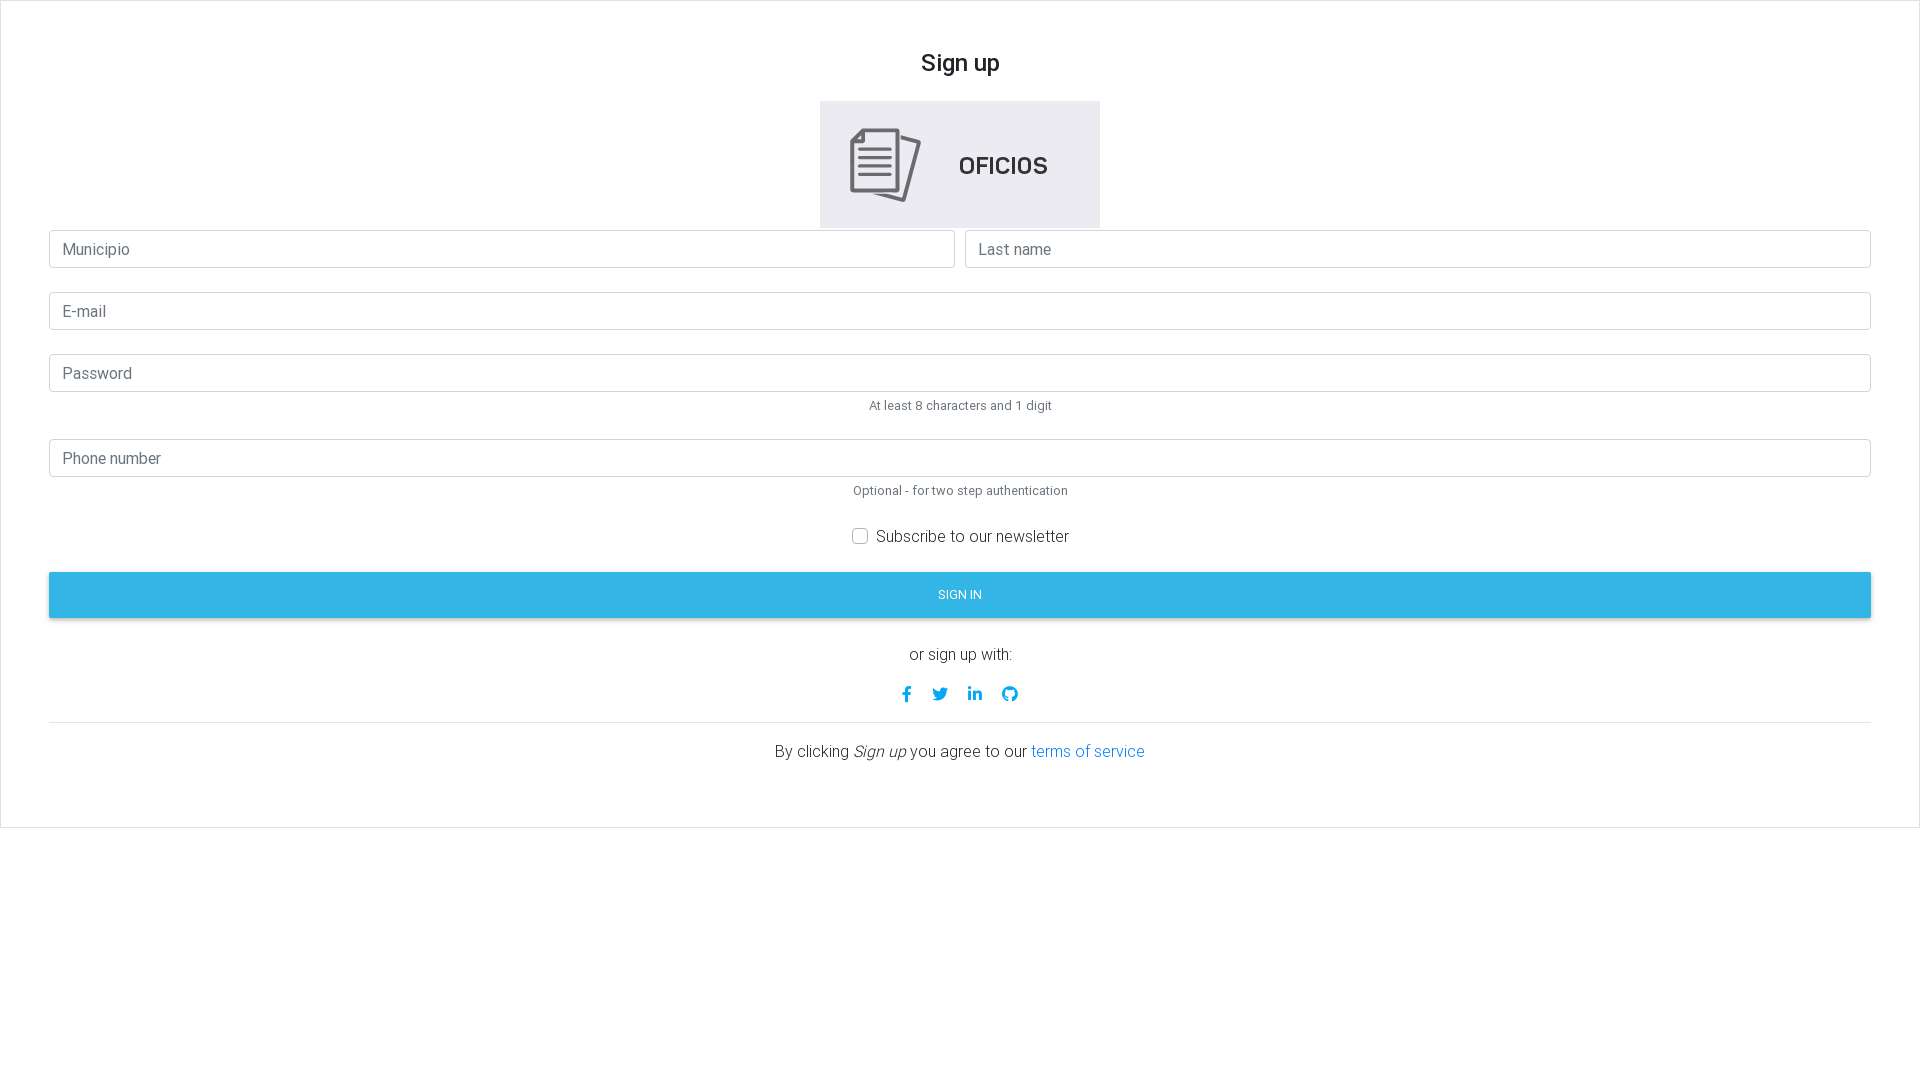The image size is (1920, 1080).
Task: Click the 'Subscribe to our newsletter' label
Action: click(972, 537)
